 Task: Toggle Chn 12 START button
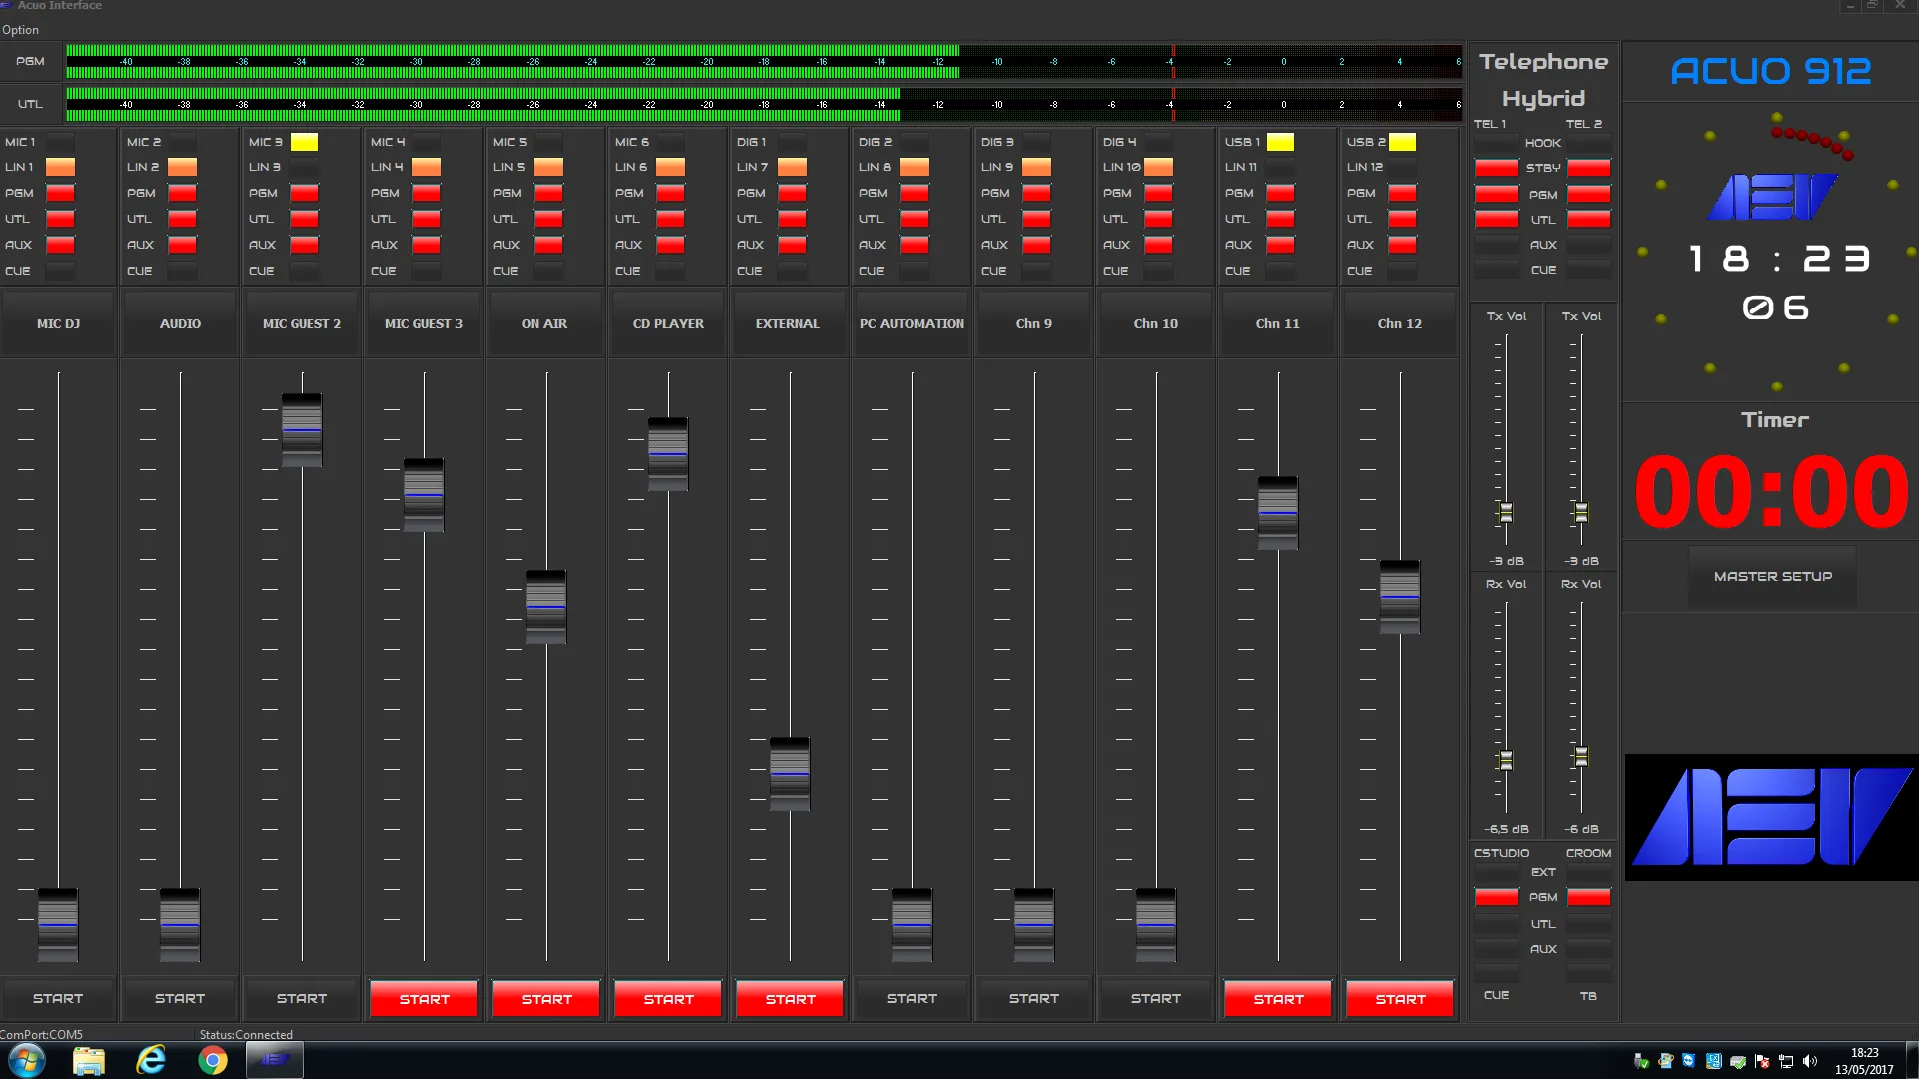pos(1400,998)
